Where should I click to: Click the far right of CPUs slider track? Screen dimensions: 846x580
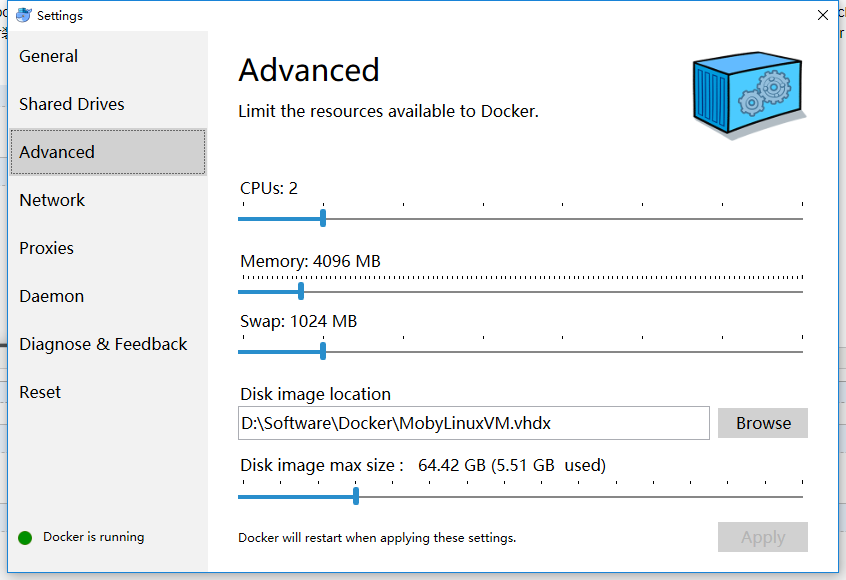801,219
